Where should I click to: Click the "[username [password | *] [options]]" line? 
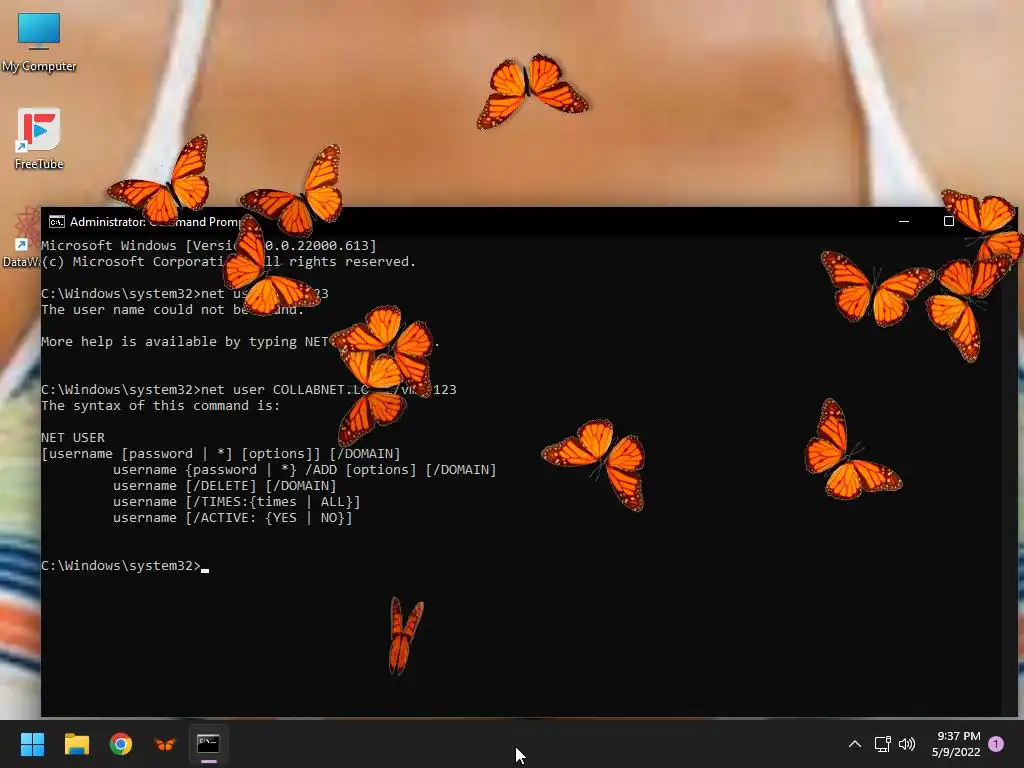[x=221, y=454]
